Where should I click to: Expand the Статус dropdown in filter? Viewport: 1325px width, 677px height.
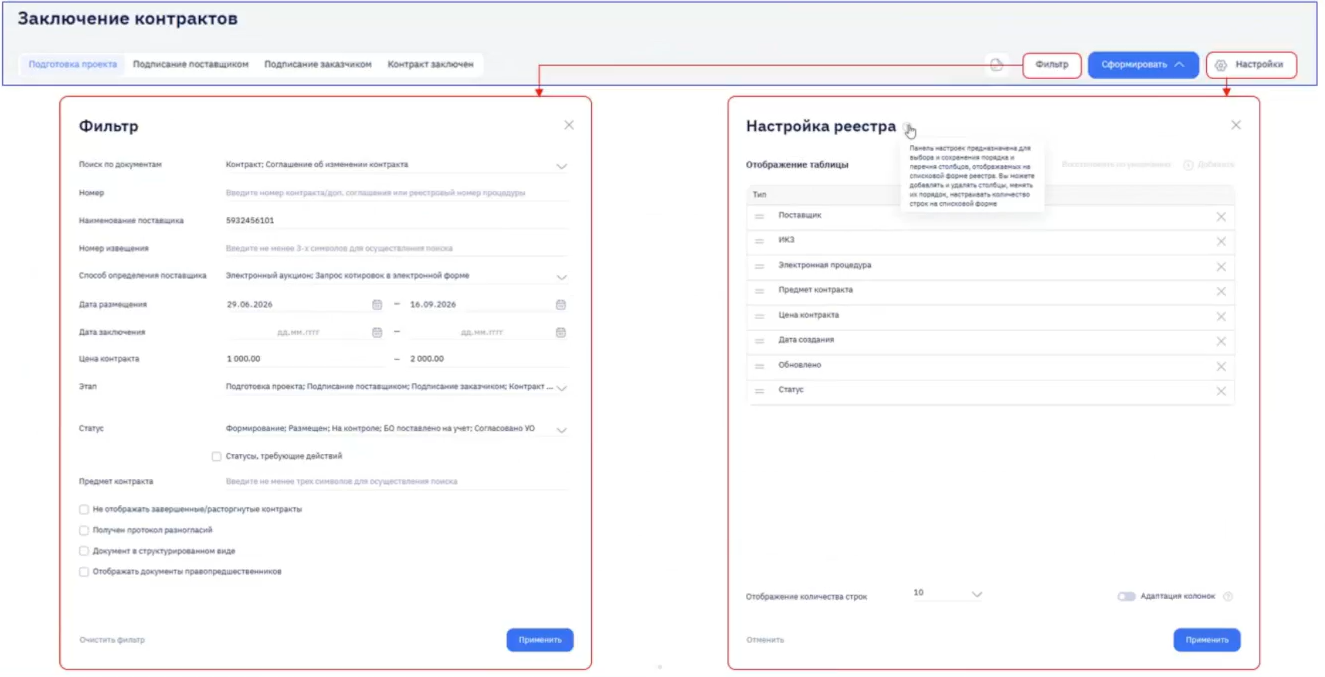(561, 431)
